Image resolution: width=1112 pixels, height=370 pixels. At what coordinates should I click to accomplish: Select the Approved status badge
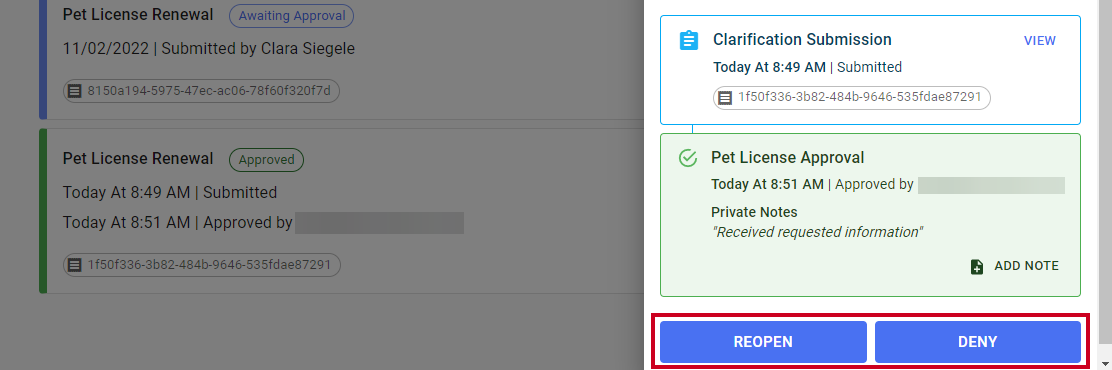tap(266, 159)
